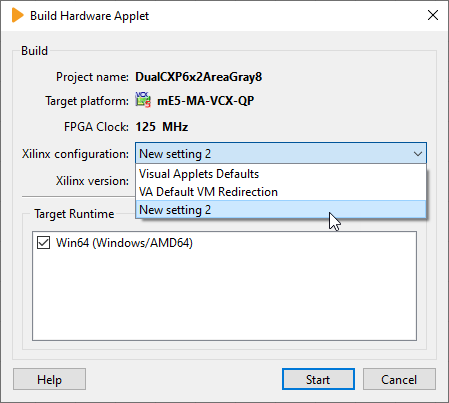Click the Xilinx version label
This screenshot has height=403, width=449.
92,181
